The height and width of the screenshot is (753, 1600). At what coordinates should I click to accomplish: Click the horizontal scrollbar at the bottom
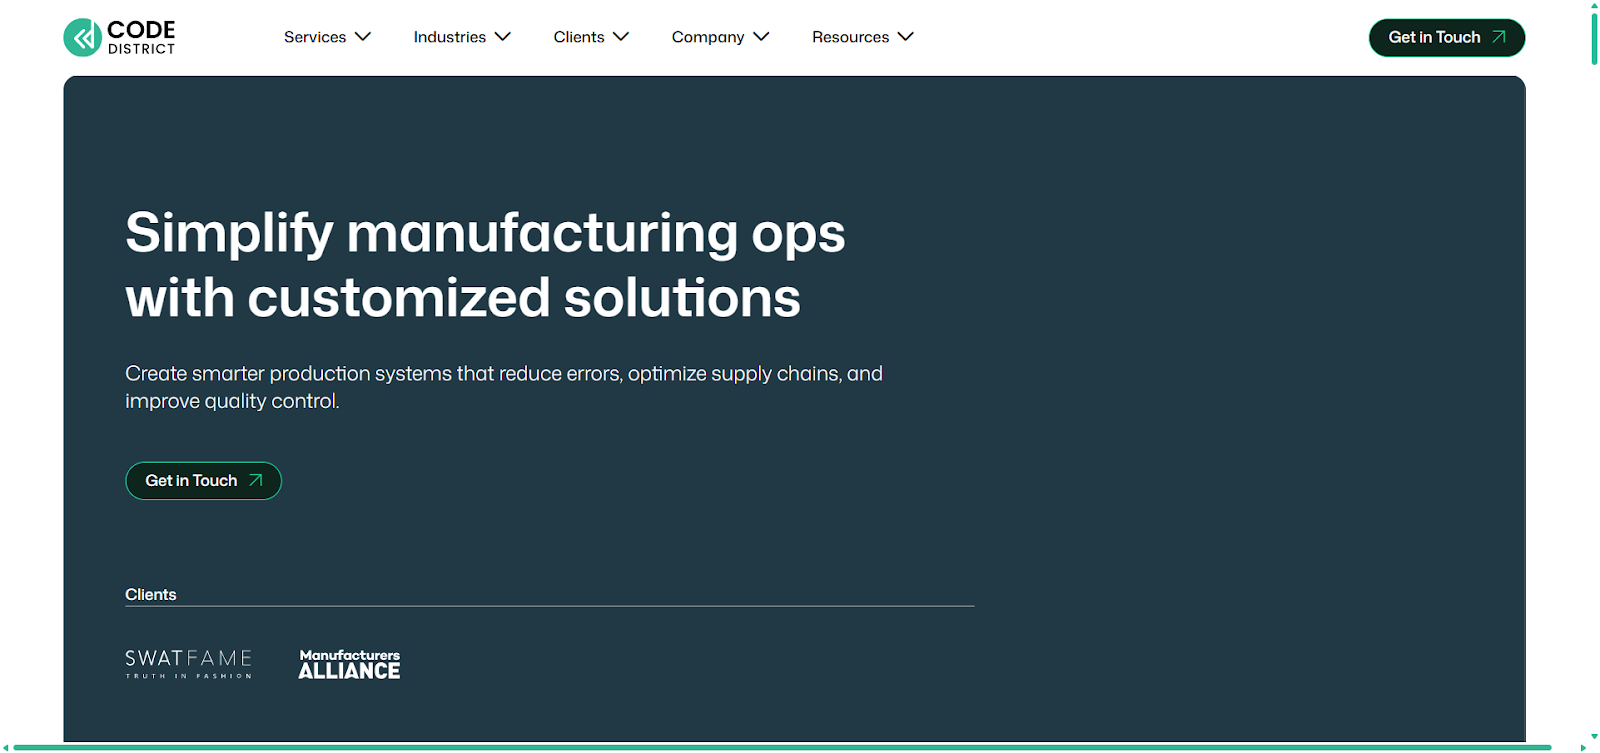click(x=782, y=747)
